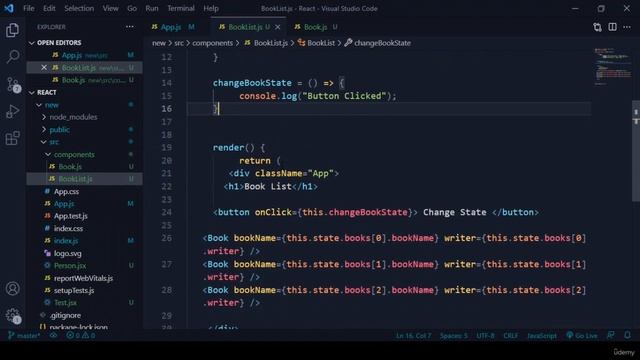Change the UTF-8 encoding setting
Viewport: 640px width, 360px height.
(485, 336)
